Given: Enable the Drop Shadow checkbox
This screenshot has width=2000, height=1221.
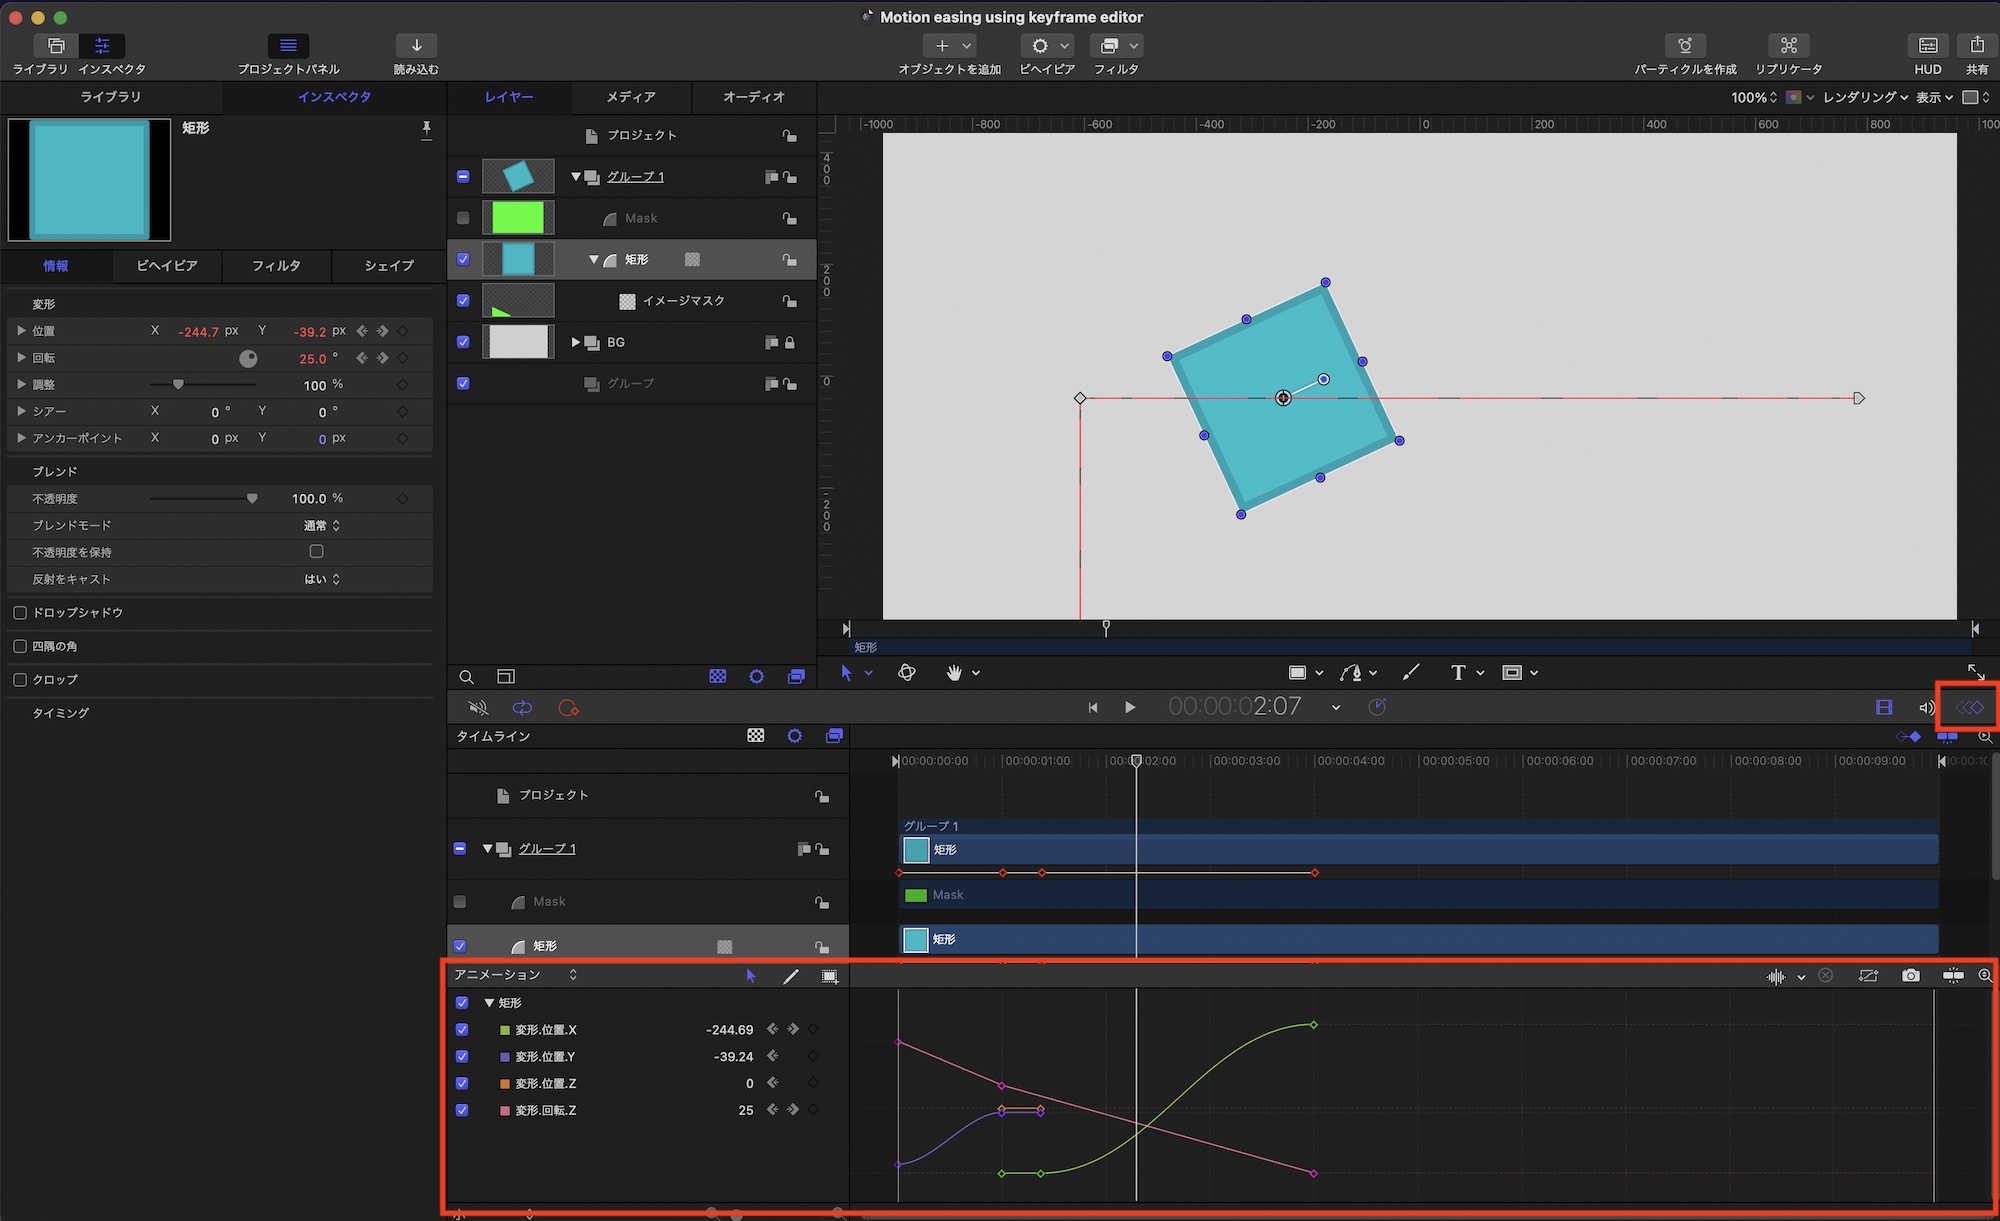Looking at the screenshot, I should click(20, 612).
